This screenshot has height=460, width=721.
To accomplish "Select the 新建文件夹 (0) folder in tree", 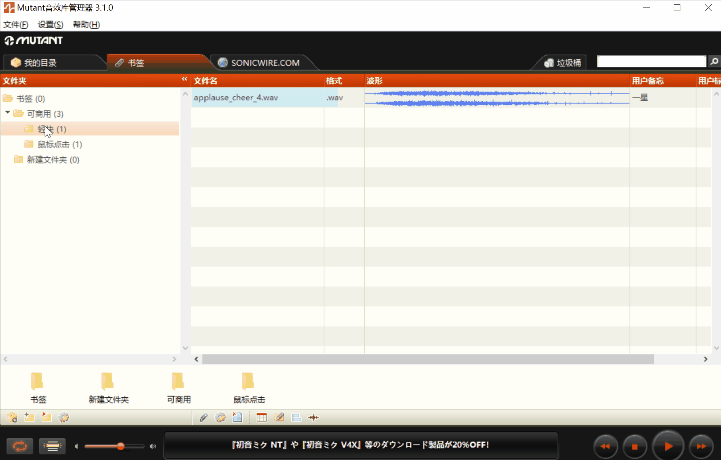I will click(53, 160).
